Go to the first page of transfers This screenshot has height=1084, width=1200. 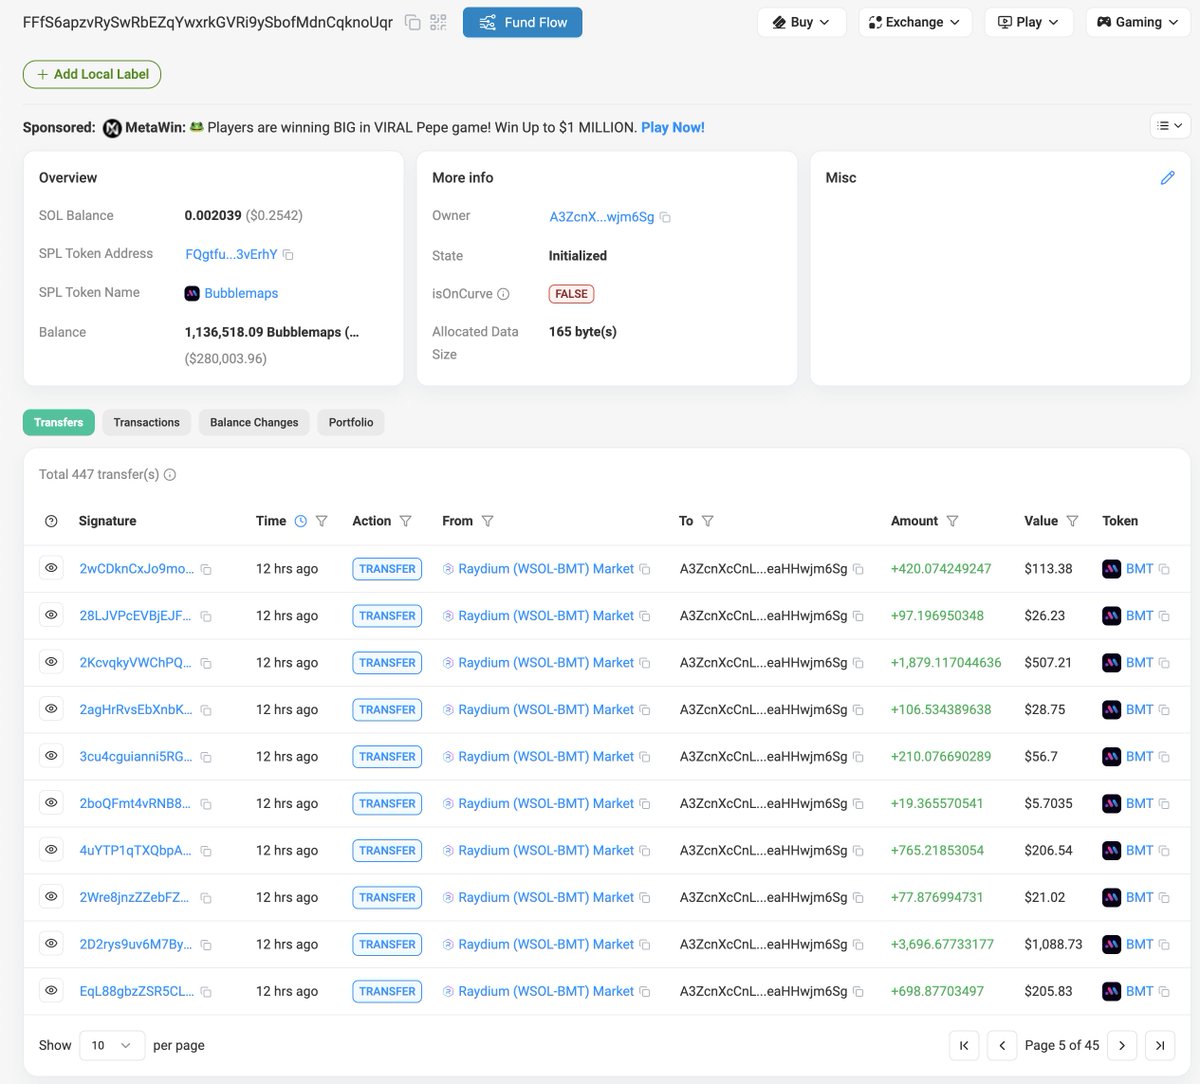coord(964,1045)
